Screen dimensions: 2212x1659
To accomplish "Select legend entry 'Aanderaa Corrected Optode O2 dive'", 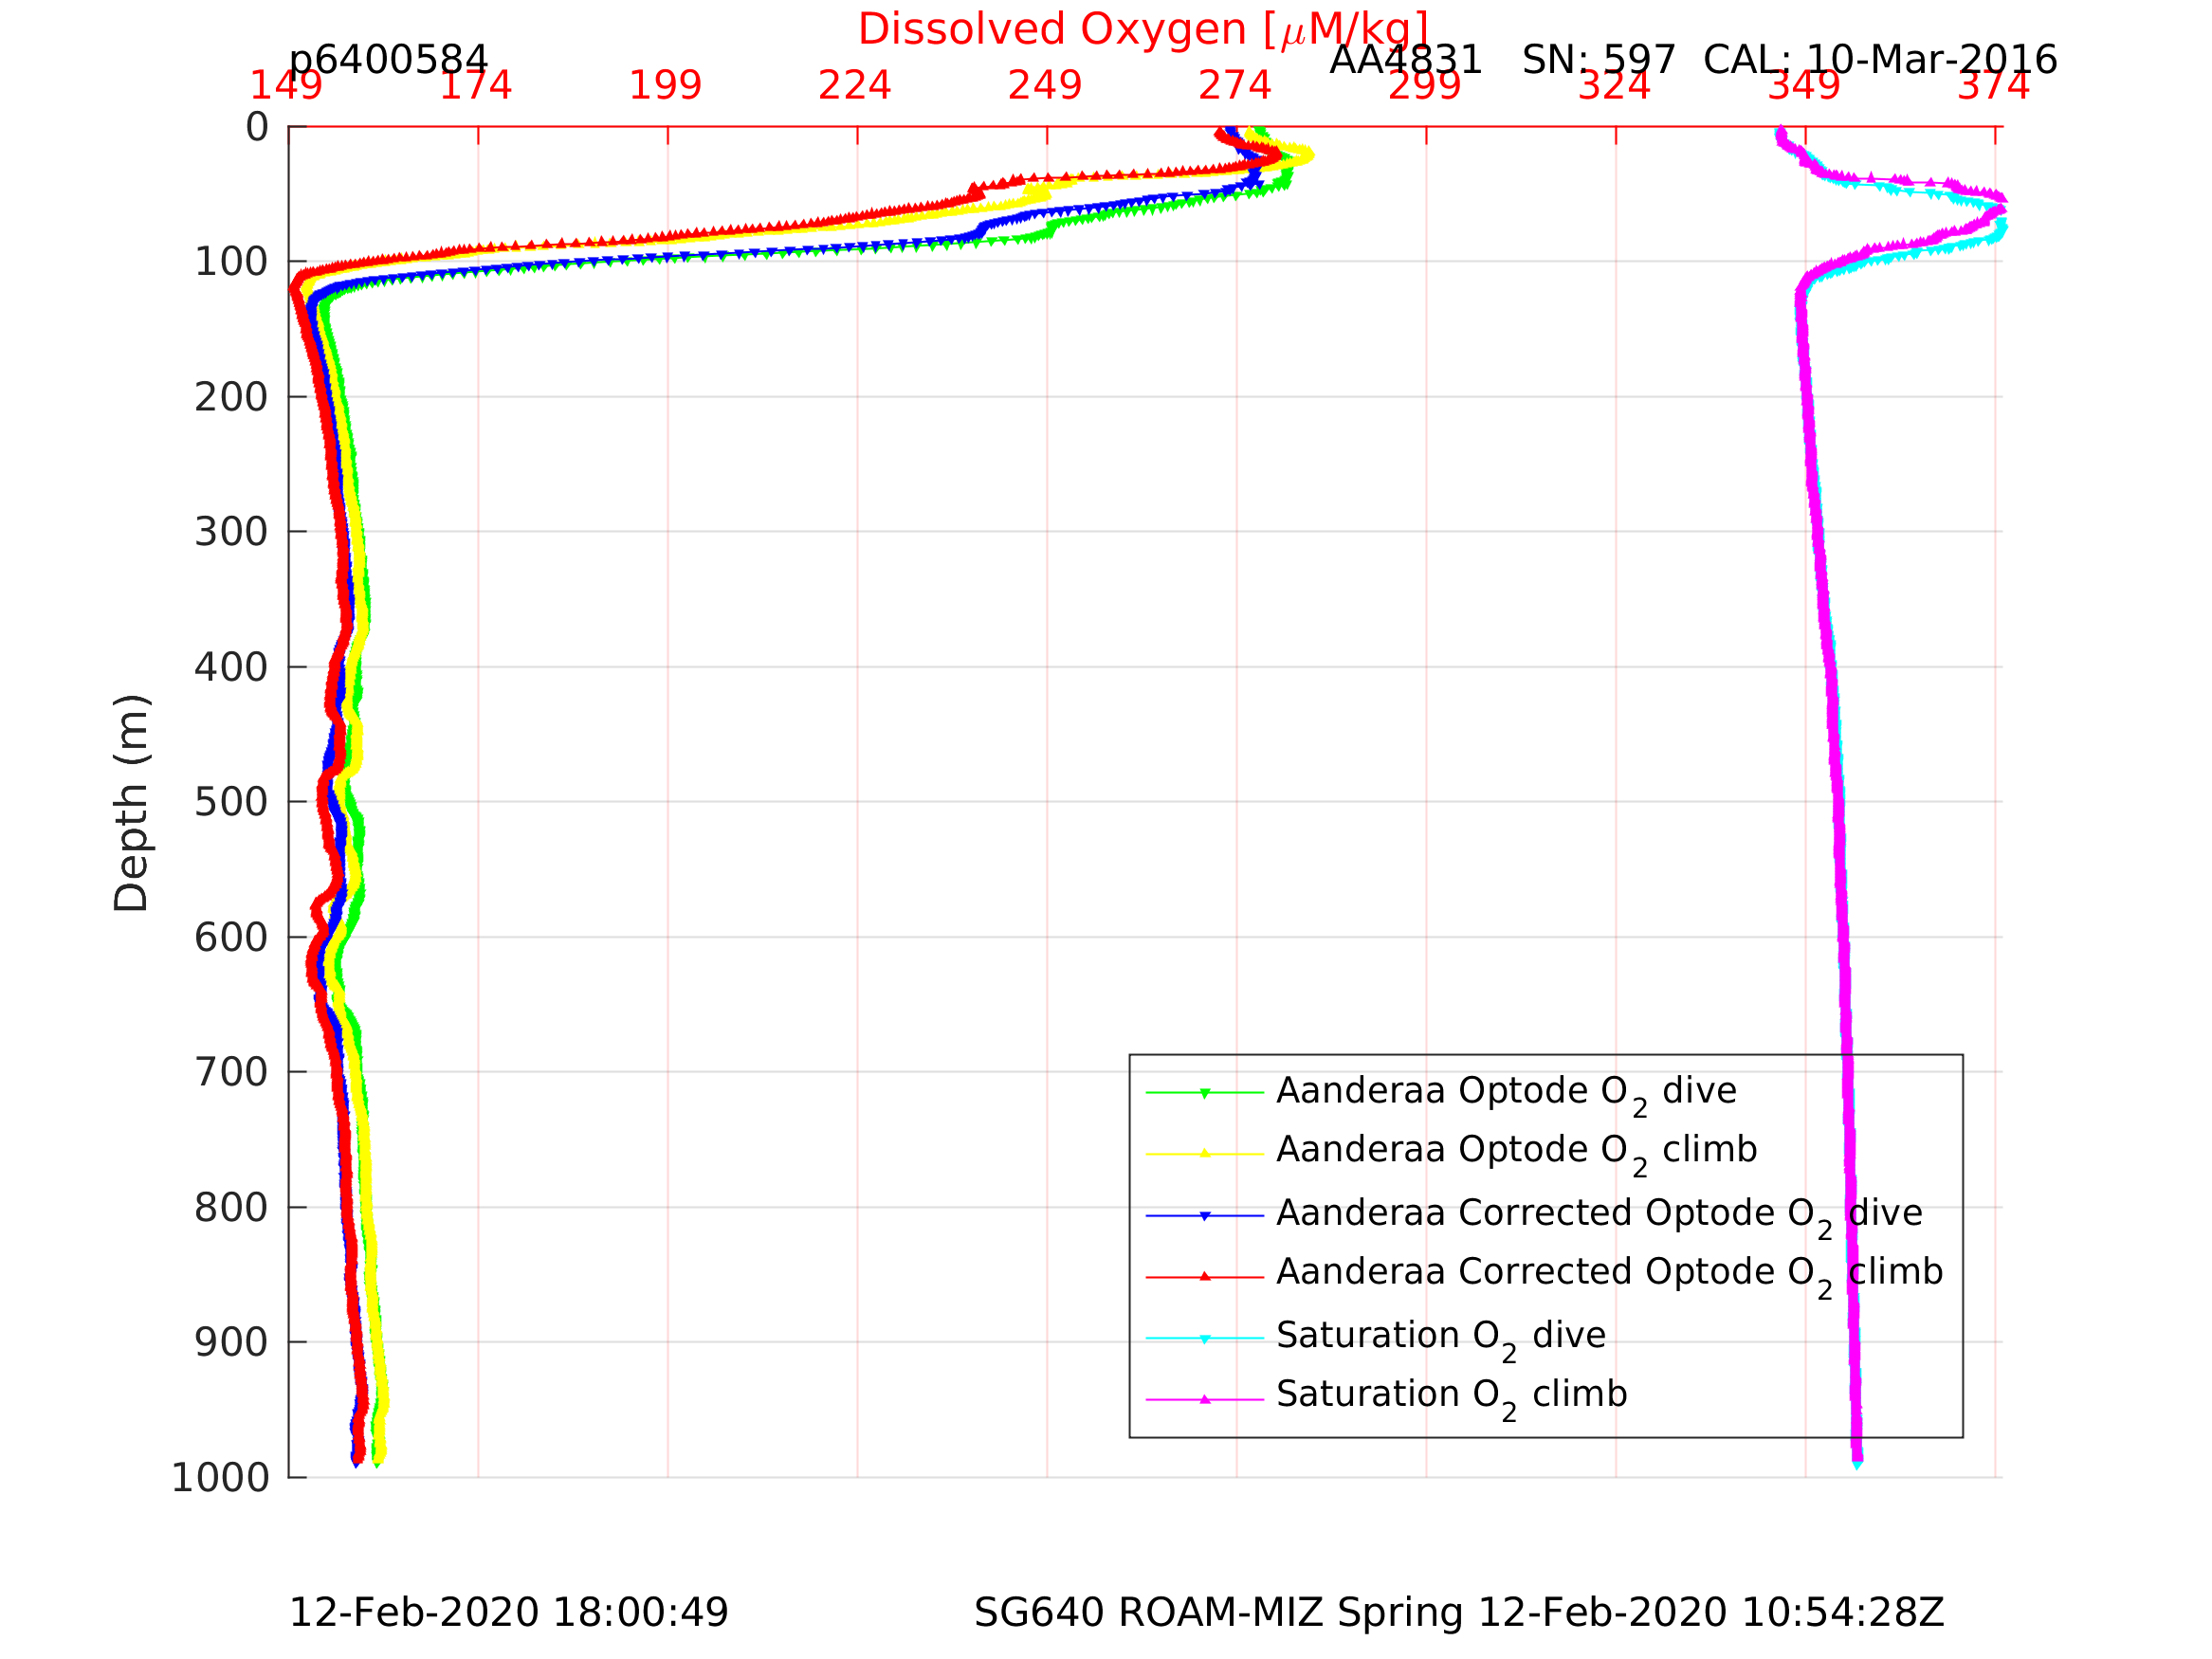I will (1600, 1214).
